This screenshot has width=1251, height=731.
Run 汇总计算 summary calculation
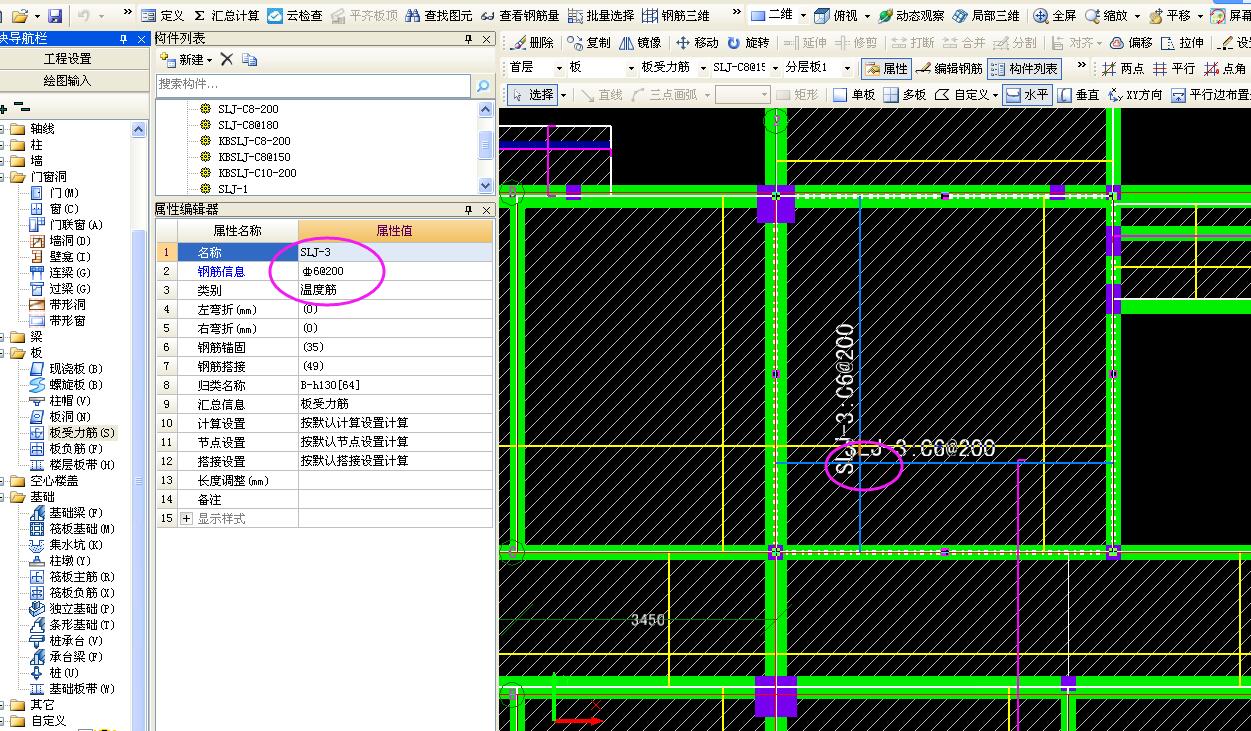(226, 16)
